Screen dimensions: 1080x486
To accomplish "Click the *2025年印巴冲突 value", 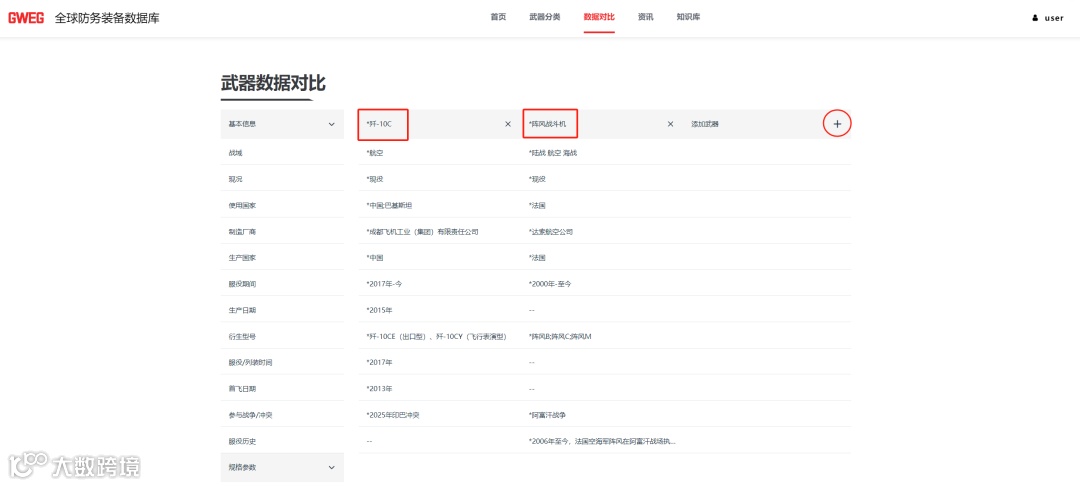I will tap(393, 414).
